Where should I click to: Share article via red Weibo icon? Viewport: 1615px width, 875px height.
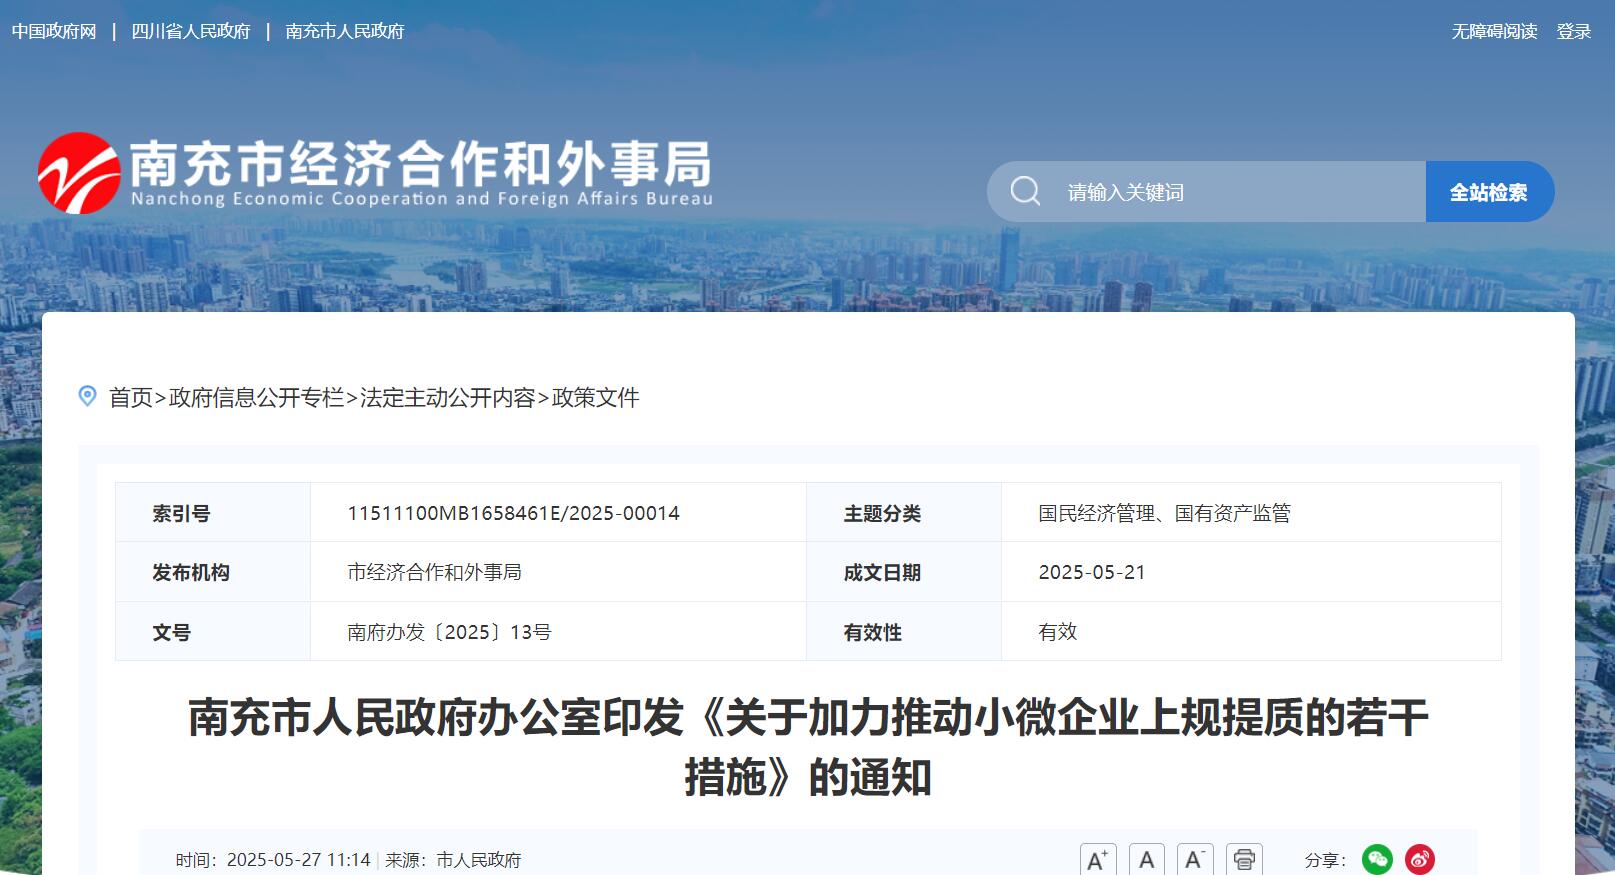click(x=1420, y=859)
